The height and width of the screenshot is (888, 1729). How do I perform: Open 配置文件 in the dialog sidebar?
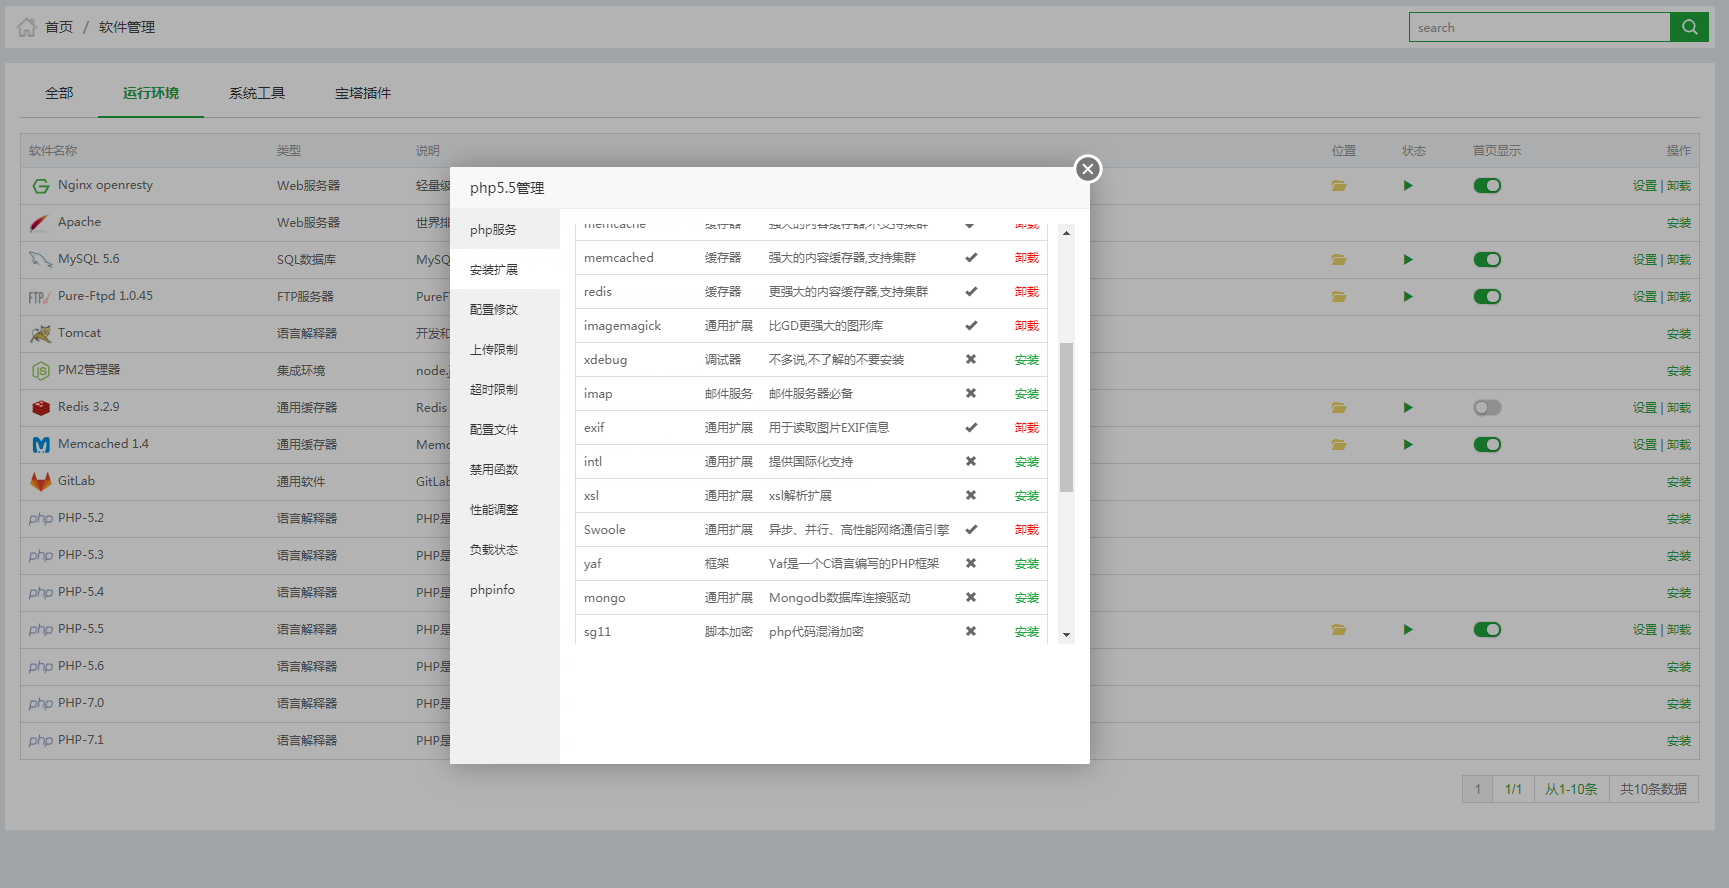[x=505, y=429]
